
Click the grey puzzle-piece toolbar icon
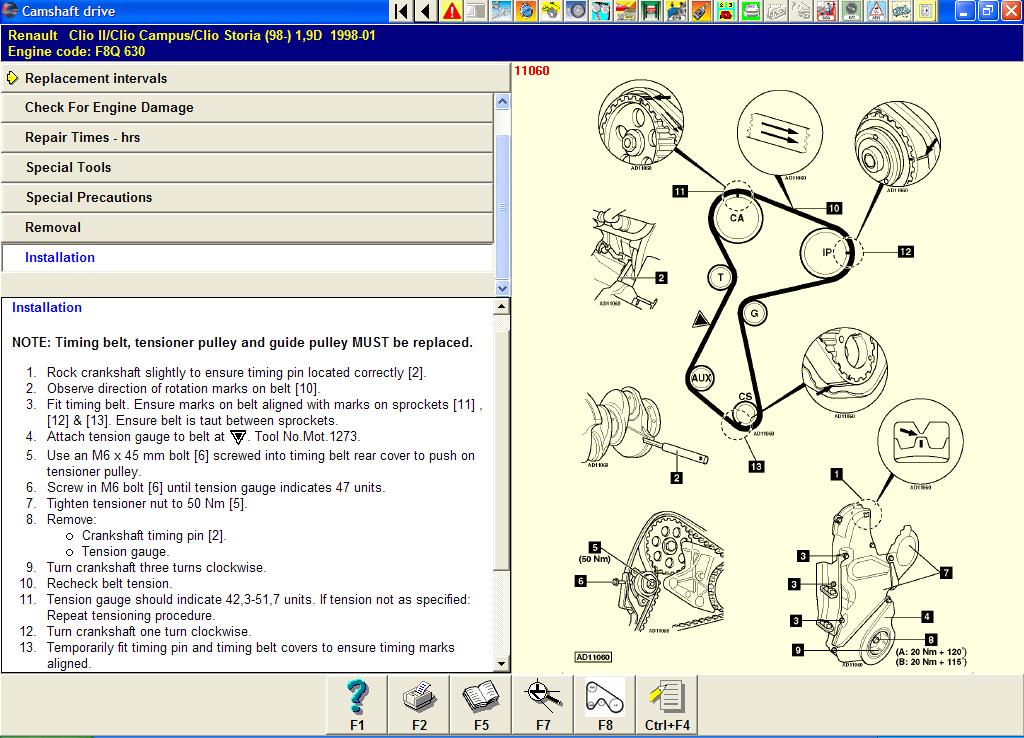coord(775,11)
